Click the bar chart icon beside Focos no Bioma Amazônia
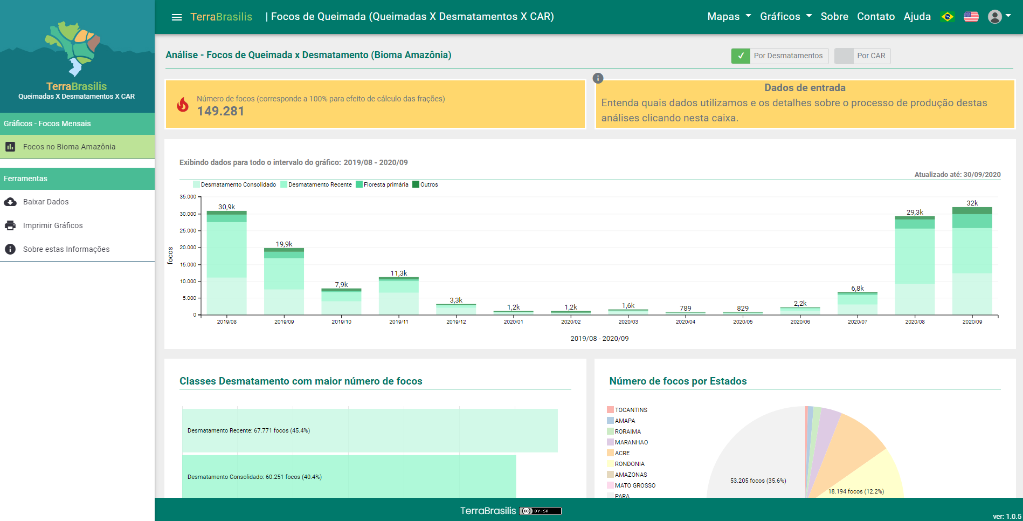 [10, 147]
